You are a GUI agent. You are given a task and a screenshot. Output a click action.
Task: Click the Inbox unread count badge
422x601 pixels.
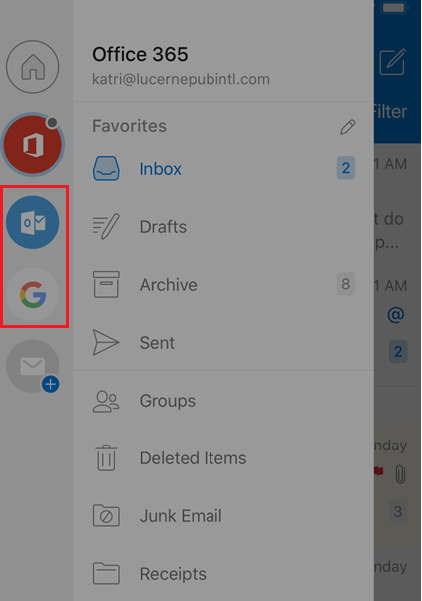point(346,168)
